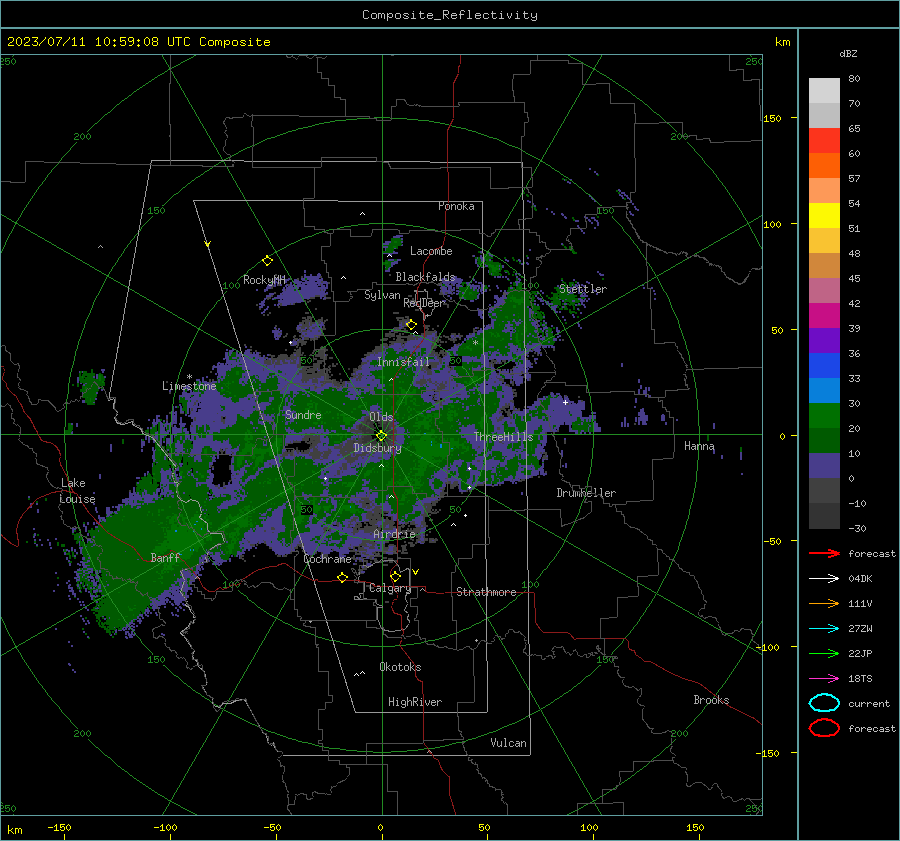Click the yellow diamond radar marker below Olds
900x841 pixels.
point(381,436)
